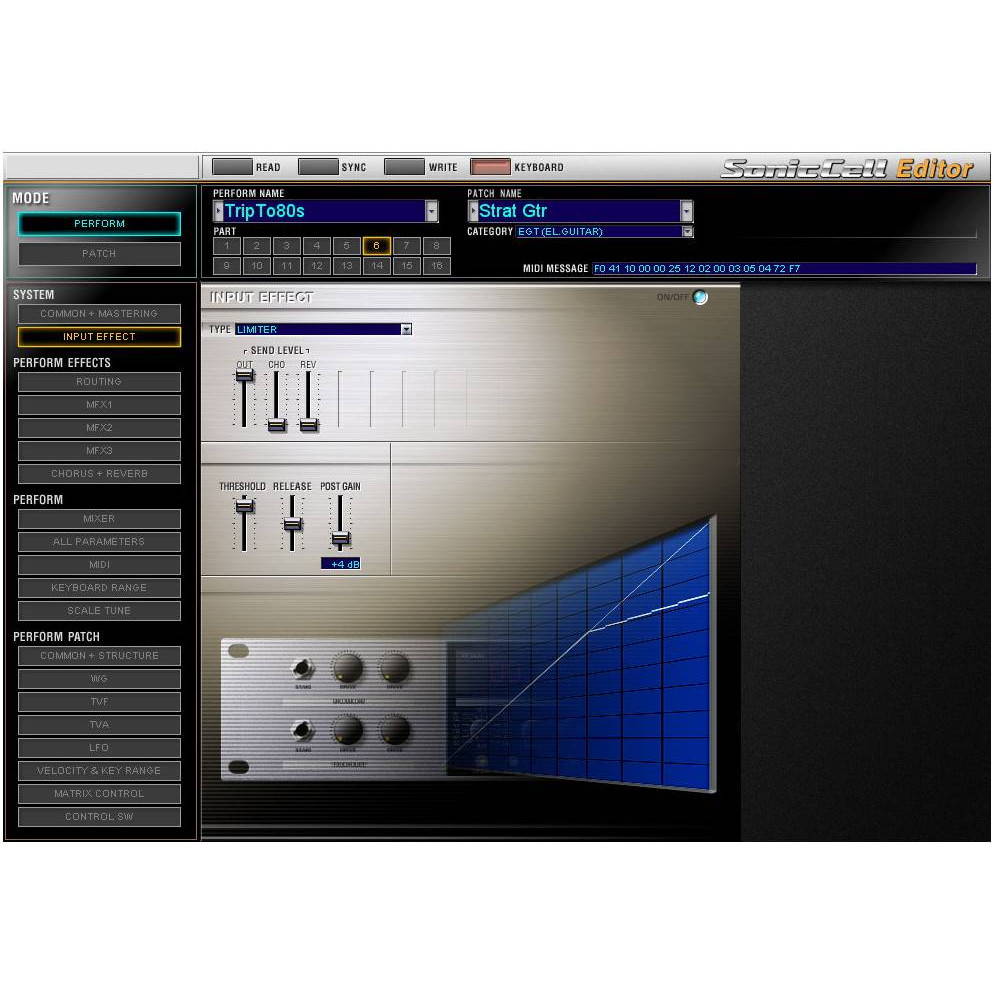Select part 9
This screenshot has width=994, height=994.
(227, 266)
